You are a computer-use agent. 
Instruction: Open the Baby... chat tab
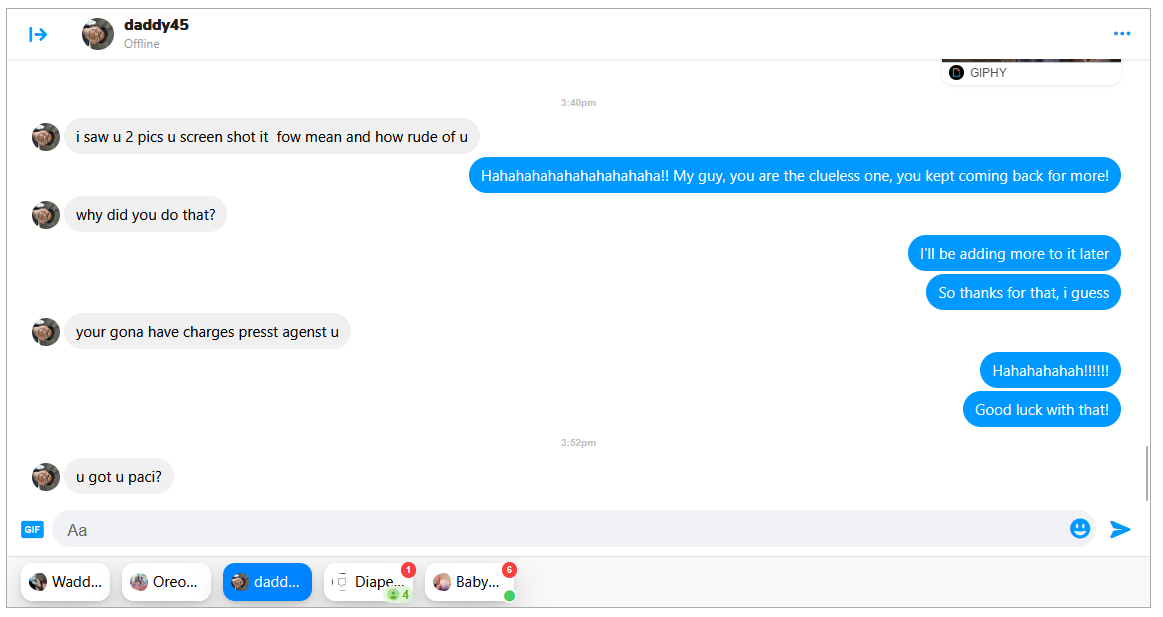point(469,582)
